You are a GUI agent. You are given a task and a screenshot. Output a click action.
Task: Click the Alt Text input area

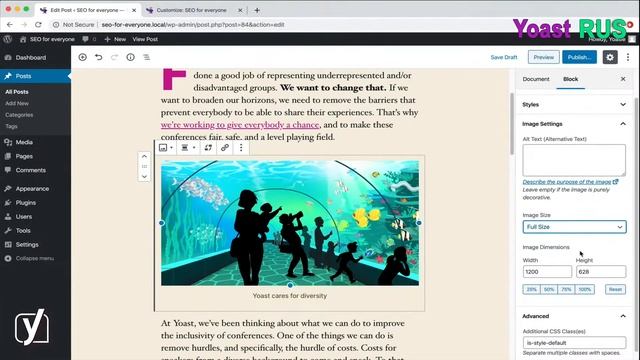click(574, 160)
